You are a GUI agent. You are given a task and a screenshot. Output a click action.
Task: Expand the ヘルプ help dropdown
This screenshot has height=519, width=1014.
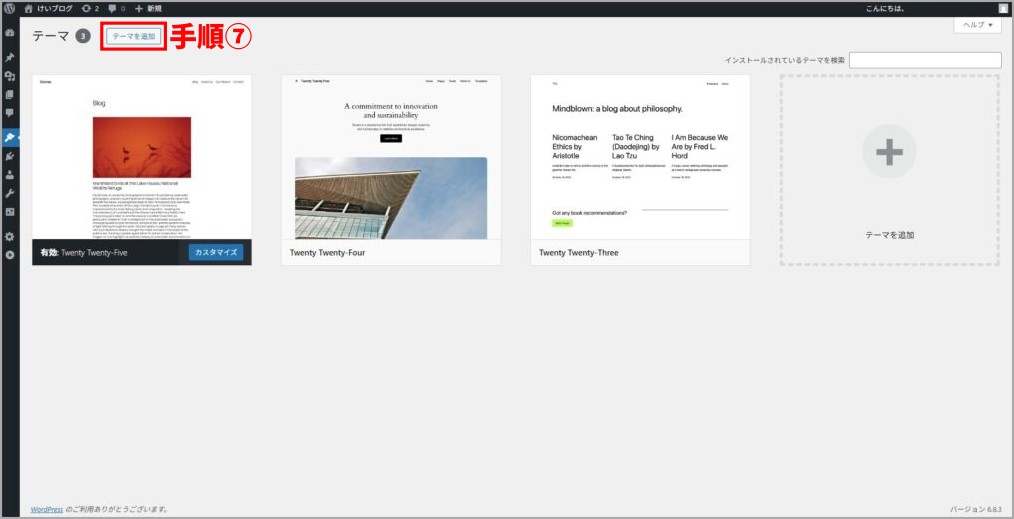click(978, 25)
